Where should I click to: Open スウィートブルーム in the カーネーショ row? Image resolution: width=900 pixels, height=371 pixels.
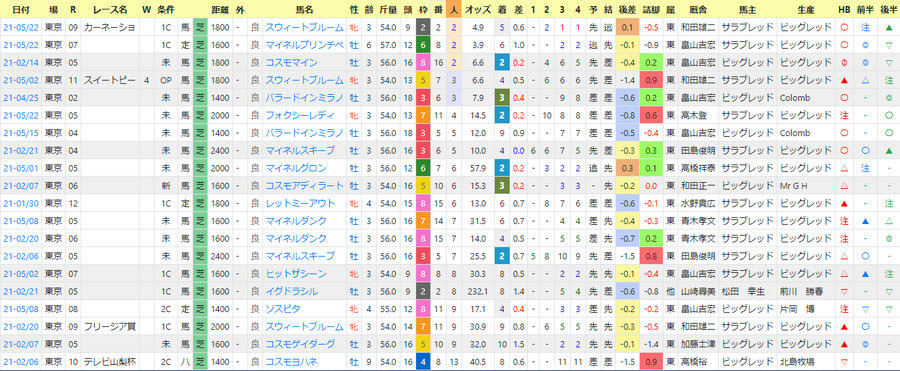305,27
